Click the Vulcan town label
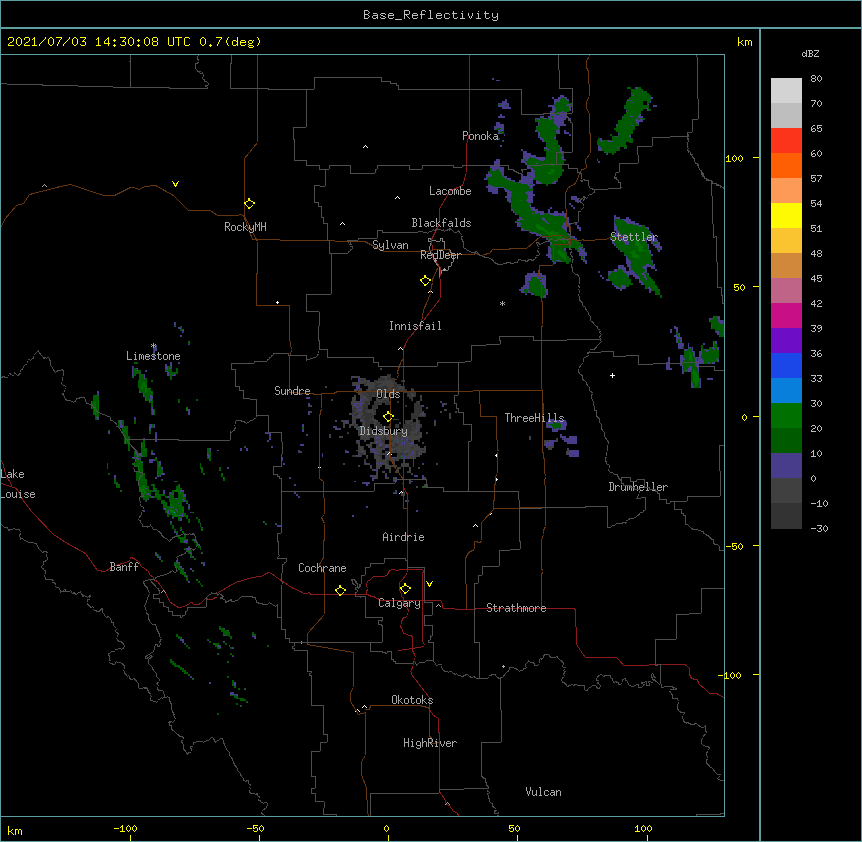Image resolution: width=862 pixels, height=842 pixels. [543, 792]
